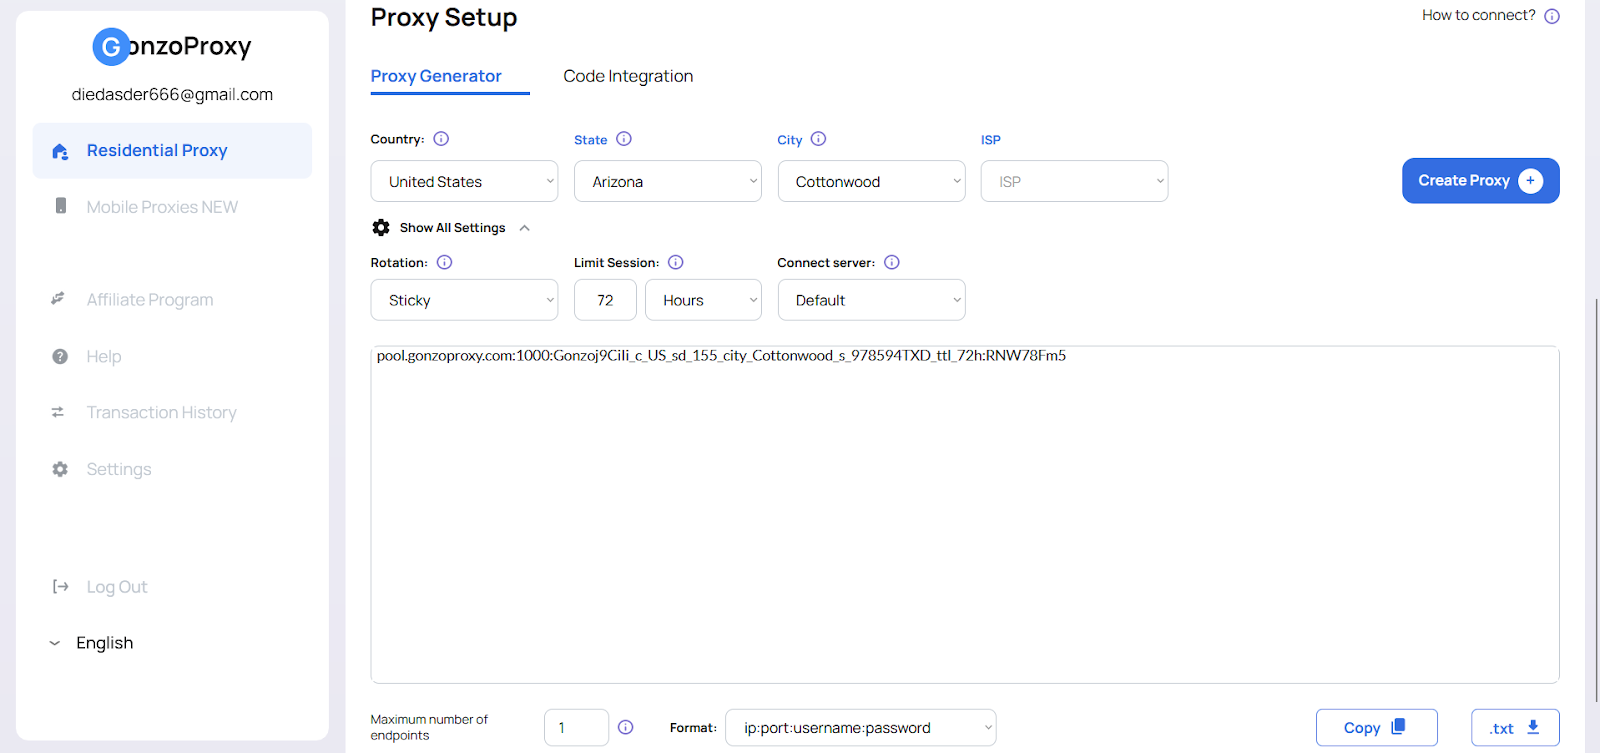Viewport: 1600px width, 753px height.
Task: Click the .txt download arrow icon
Action: click(1533, 727)
